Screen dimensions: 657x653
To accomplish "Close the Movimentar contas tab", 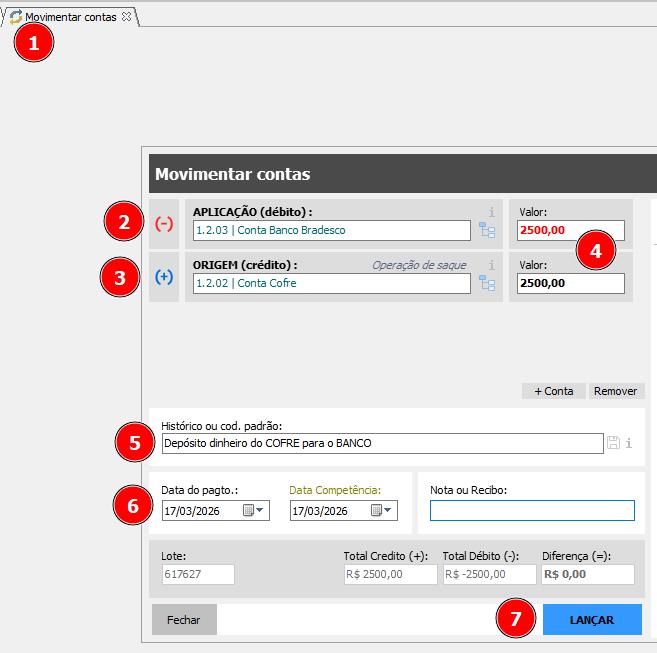I will [126, 17].
